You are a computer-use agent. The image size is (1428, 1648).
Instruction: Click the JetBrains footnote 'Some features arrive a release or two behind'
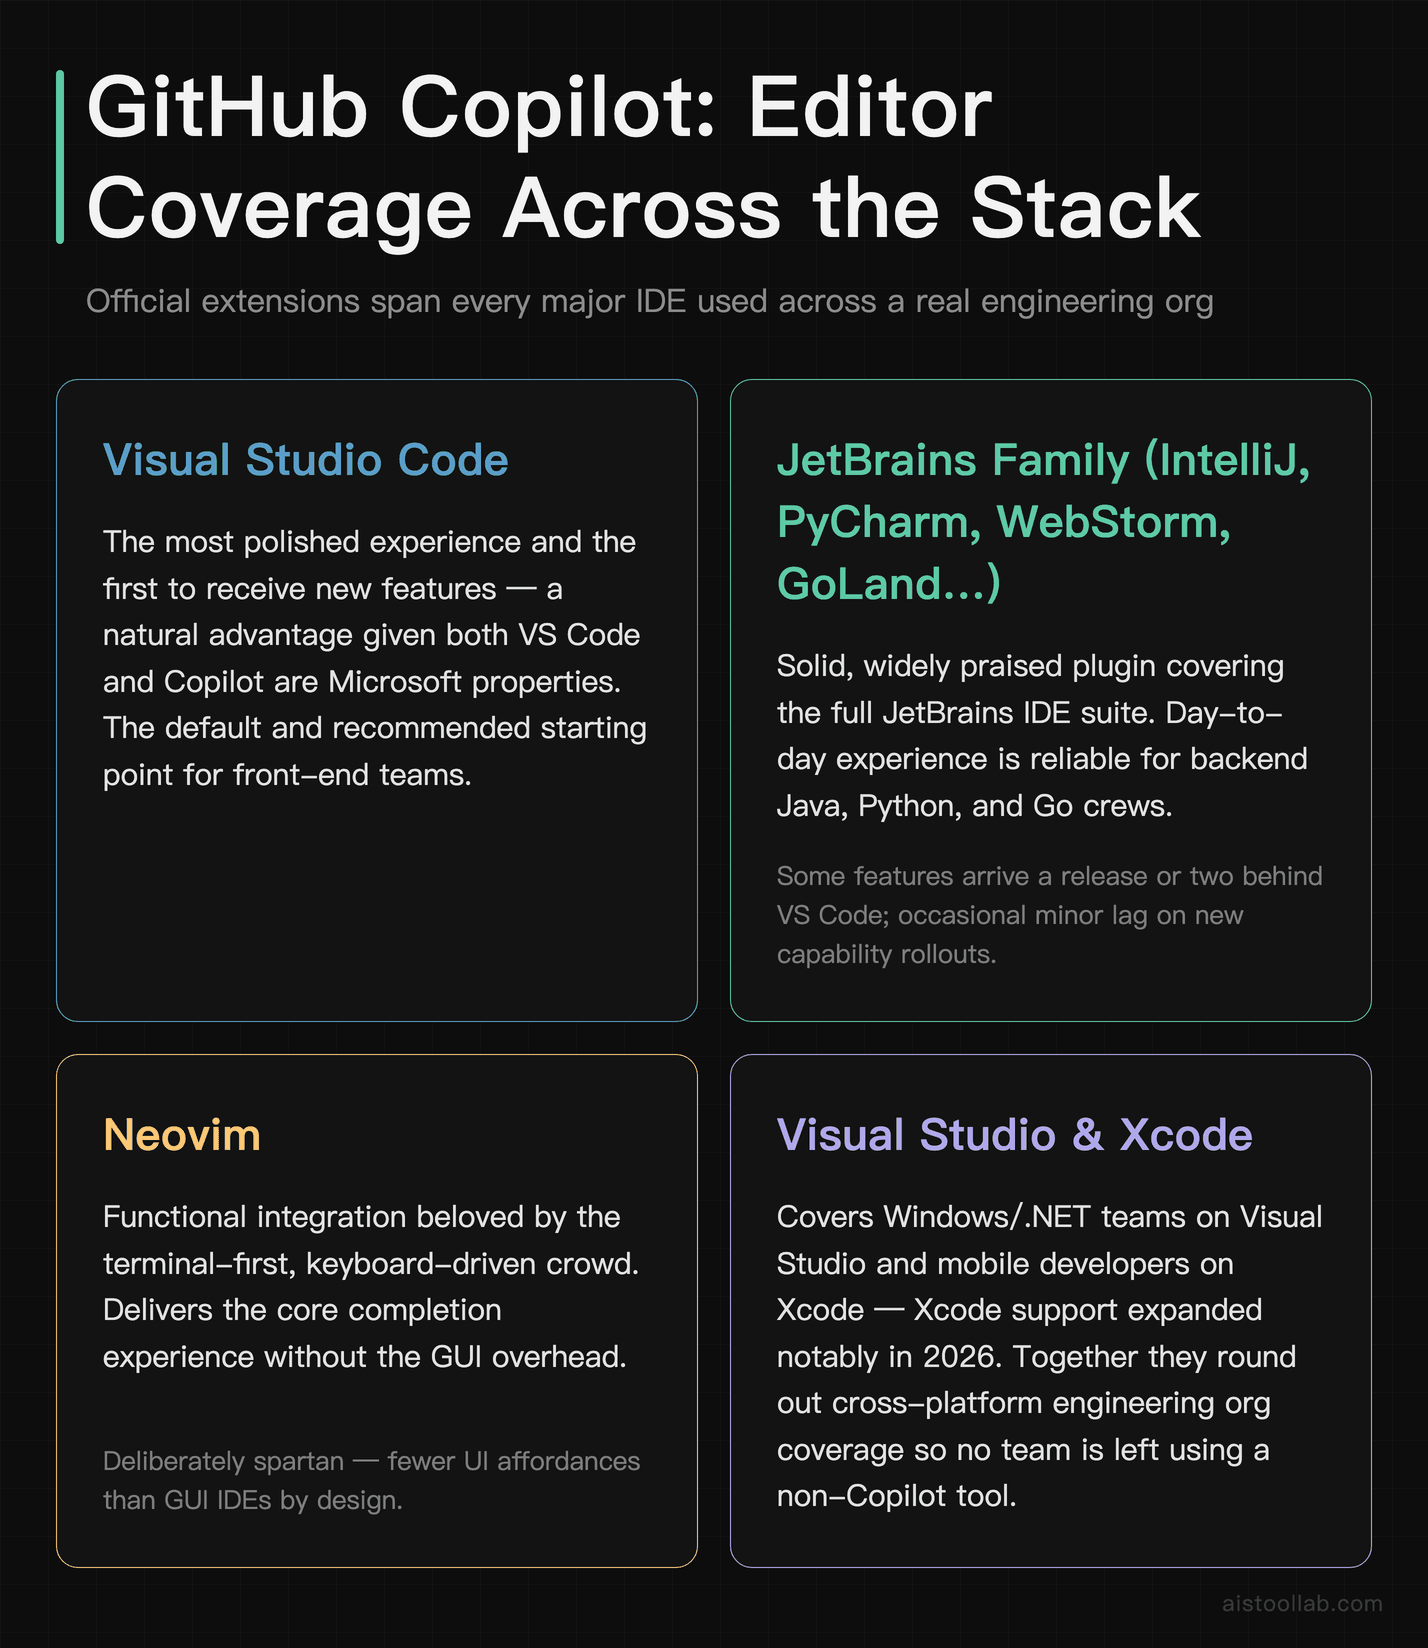(1050, 915)
